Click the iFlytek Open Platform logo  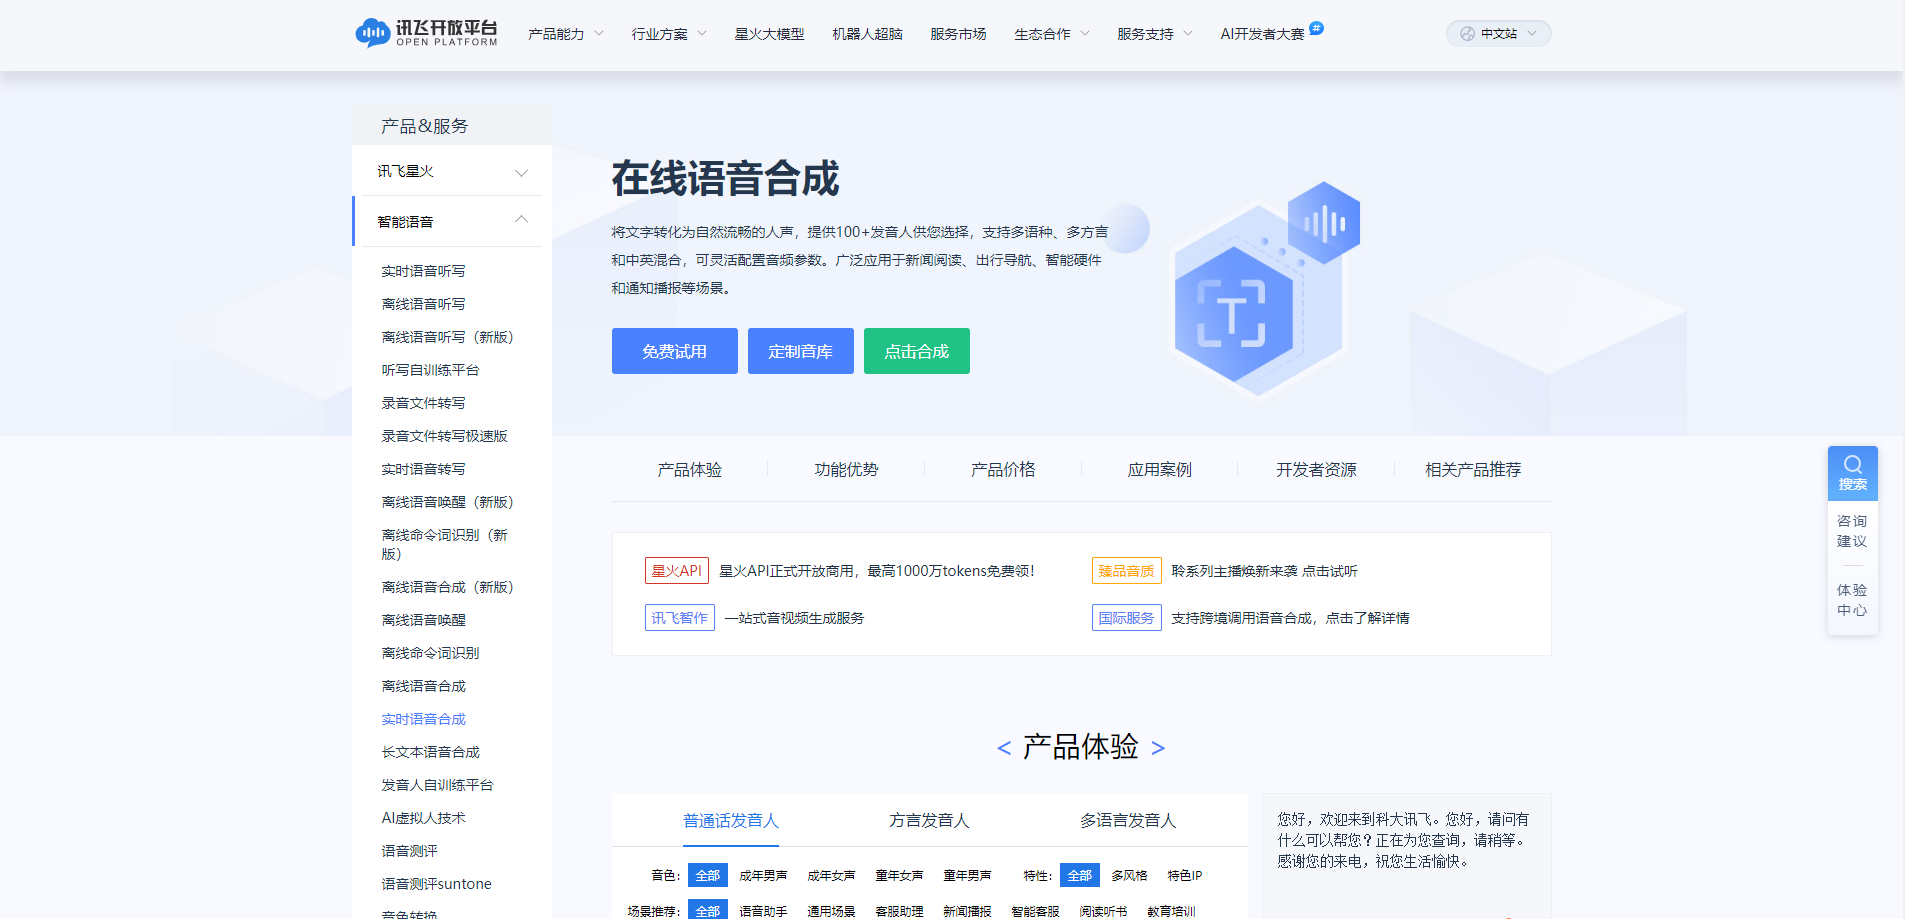pyautogui.click(x=426, y=33)
